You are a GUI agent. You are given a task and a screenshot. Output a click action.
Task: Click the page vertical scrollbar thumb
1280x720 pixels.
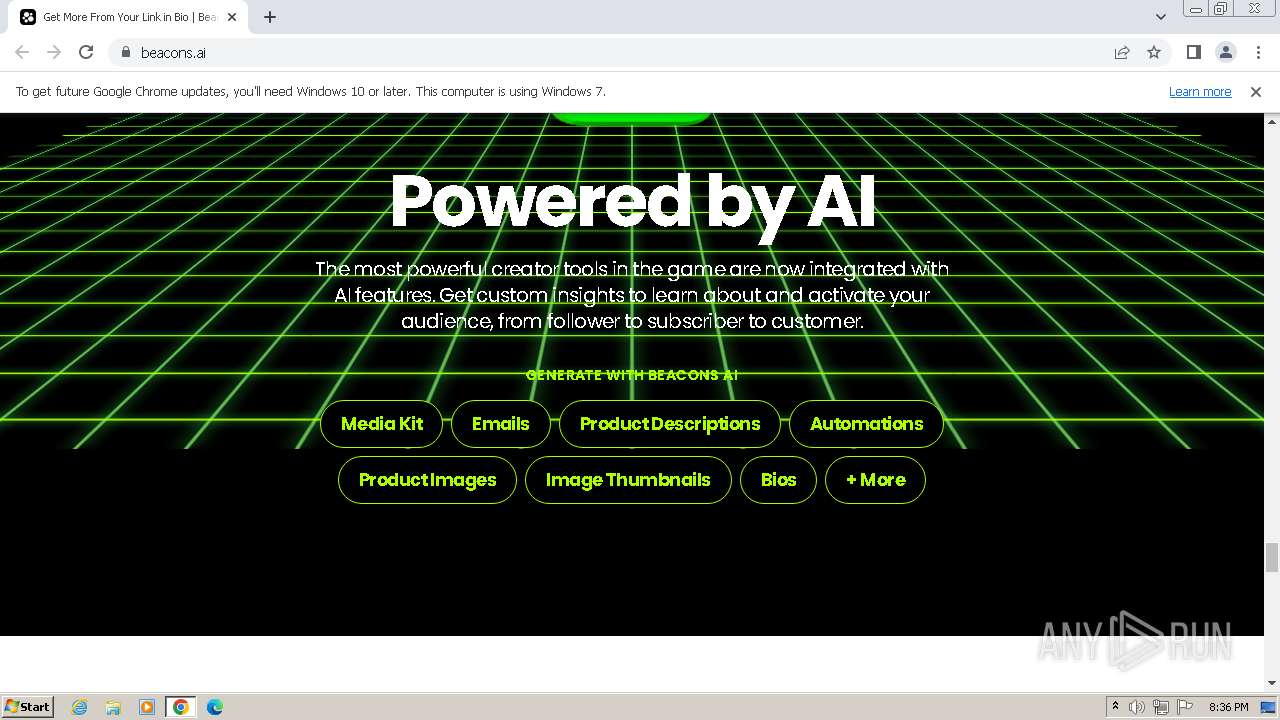point(1272,557)
